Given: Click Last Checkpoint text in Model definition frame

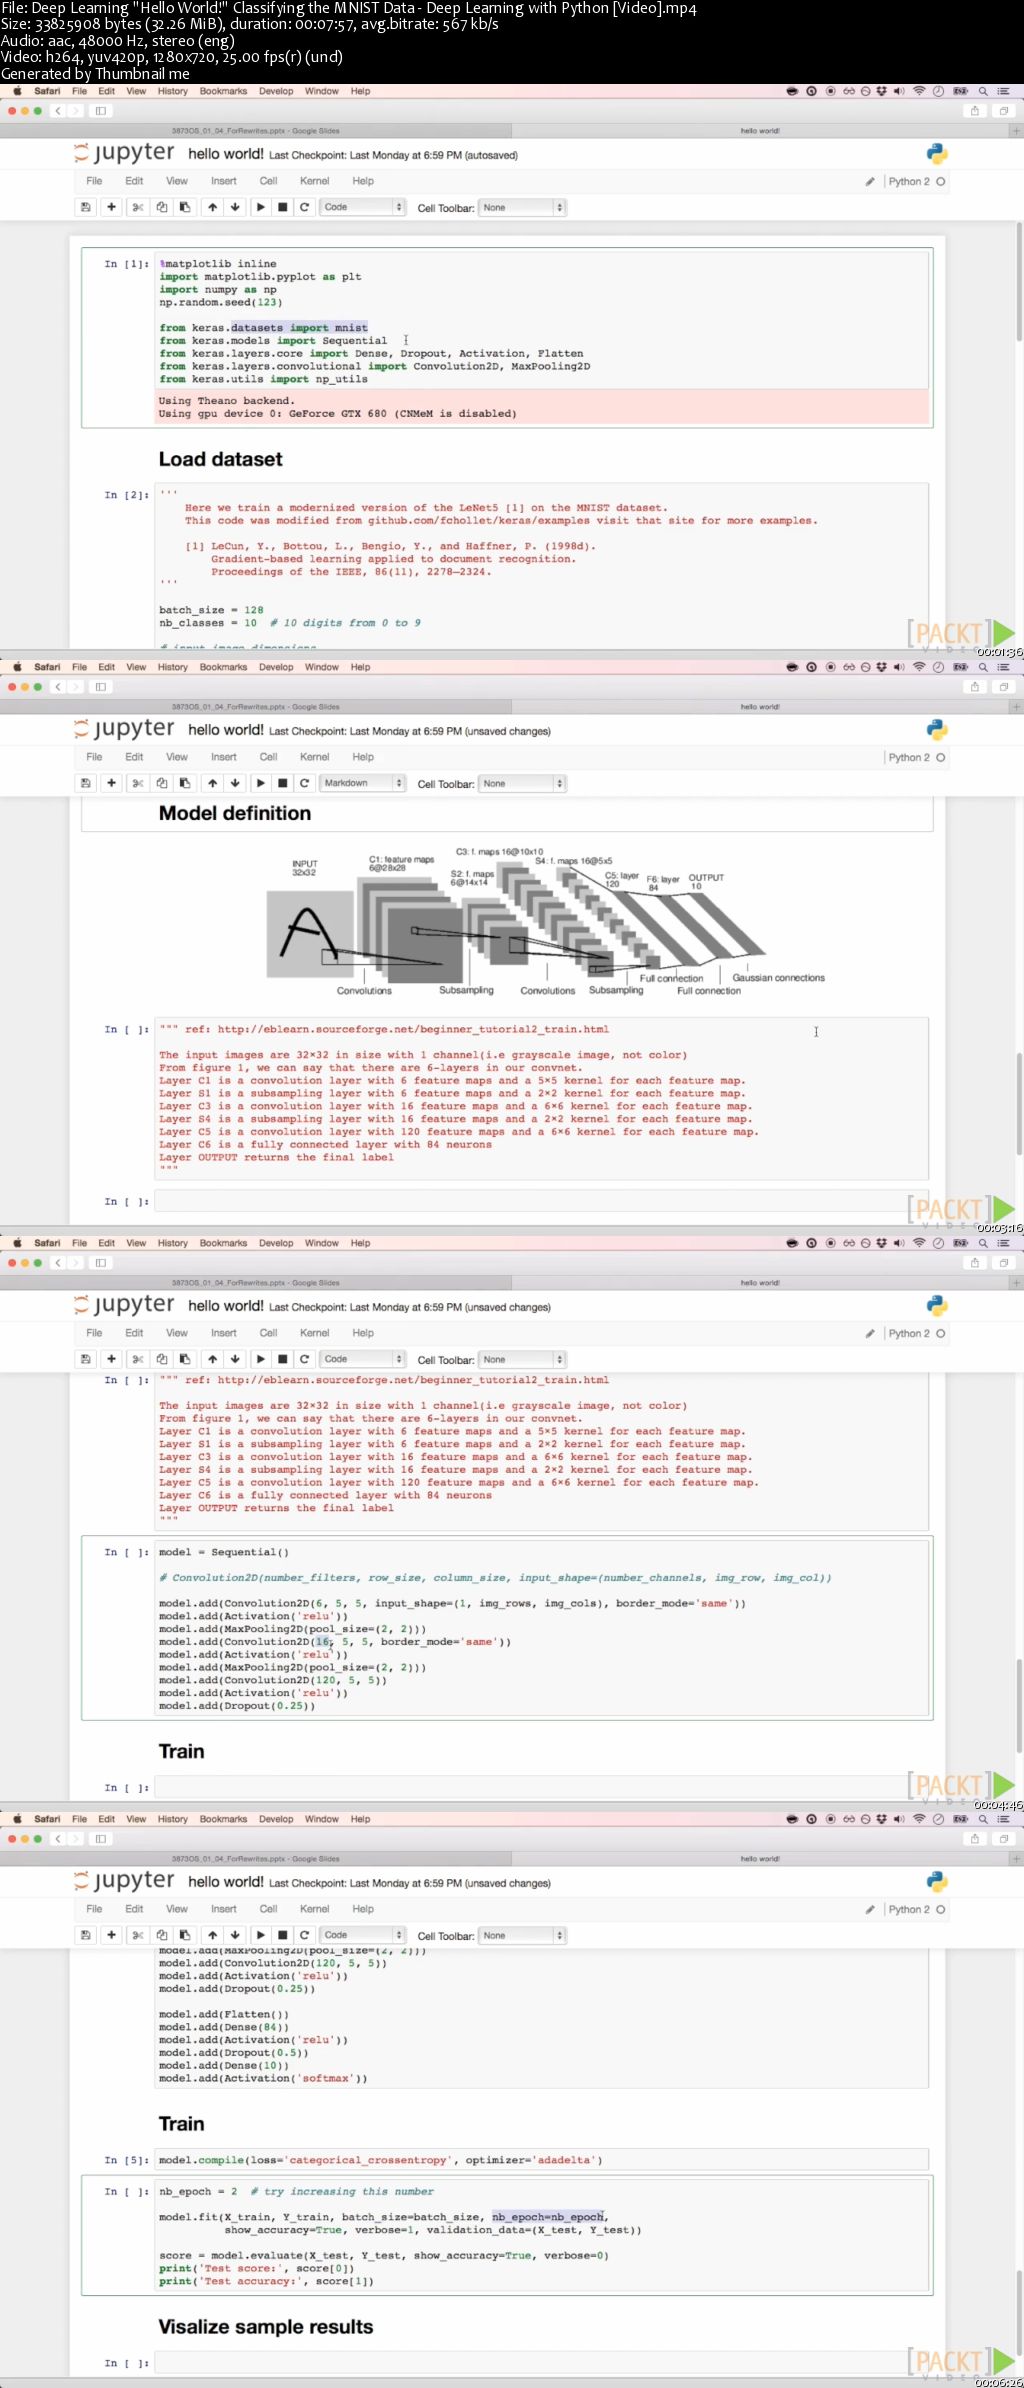Looking at the screenshot, I should pyautogui.click(x=410, y=731).
